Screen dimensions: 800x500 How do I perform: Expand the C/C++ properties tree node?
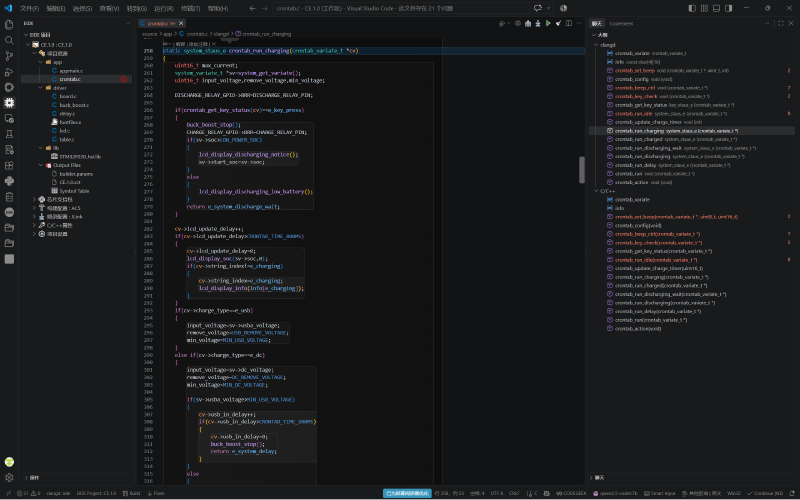coord(35,225)
